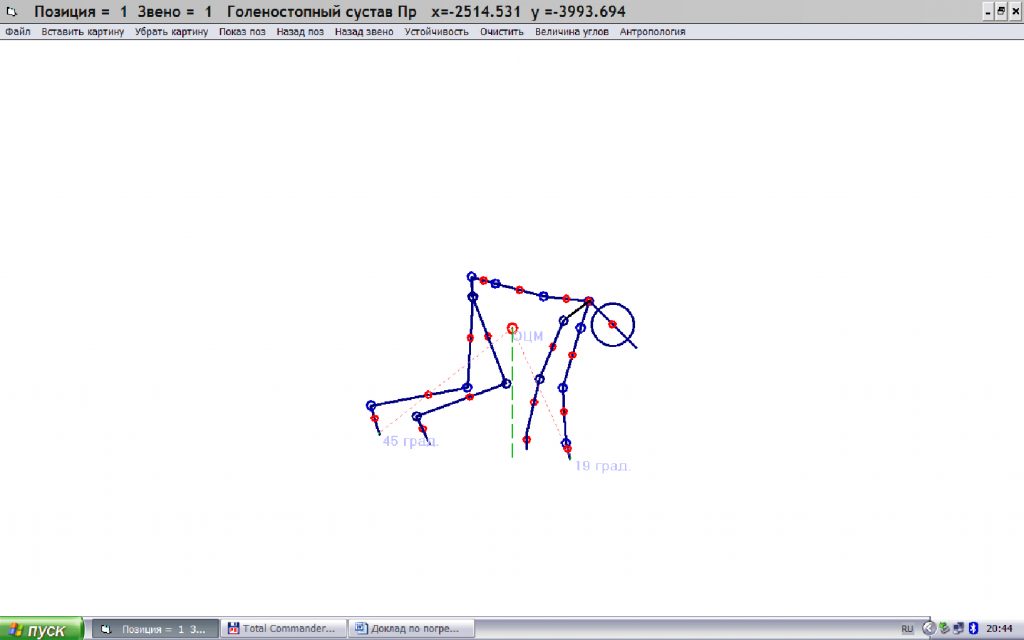The width and height of the screenshot is (1024, 640).
Task: Click the Bluetooth tray icon
Action: 972,629
